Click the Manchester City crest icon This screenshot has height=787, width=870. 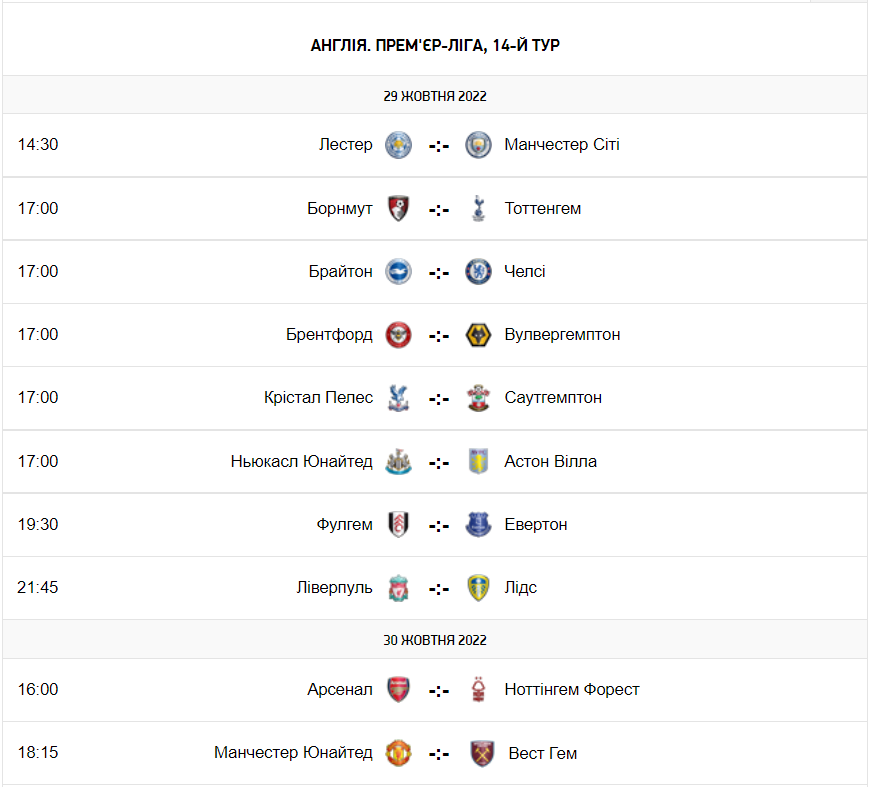(x=479, y=145)
